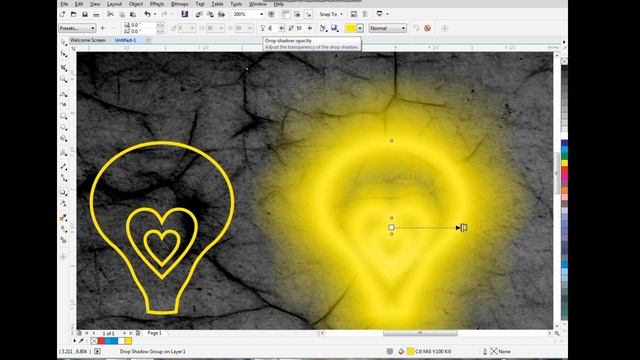
Task: Open the Bitmaps menu
Action: (180, 4)
